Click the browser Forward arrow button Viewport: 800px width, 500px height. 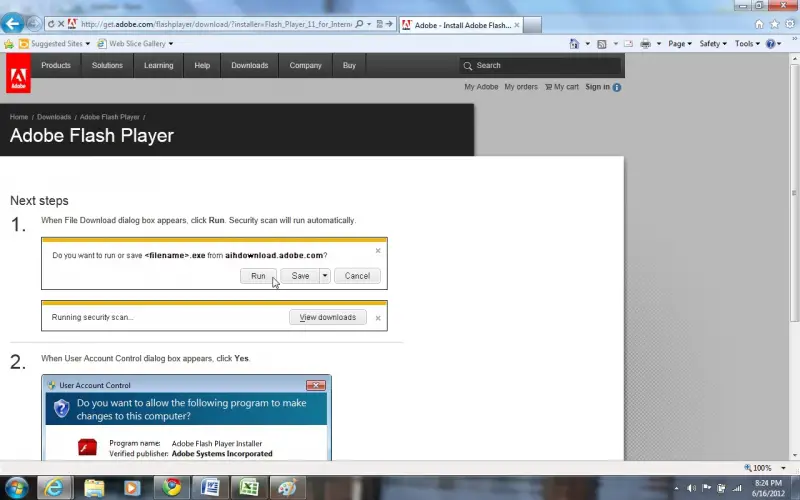(33, 23)
